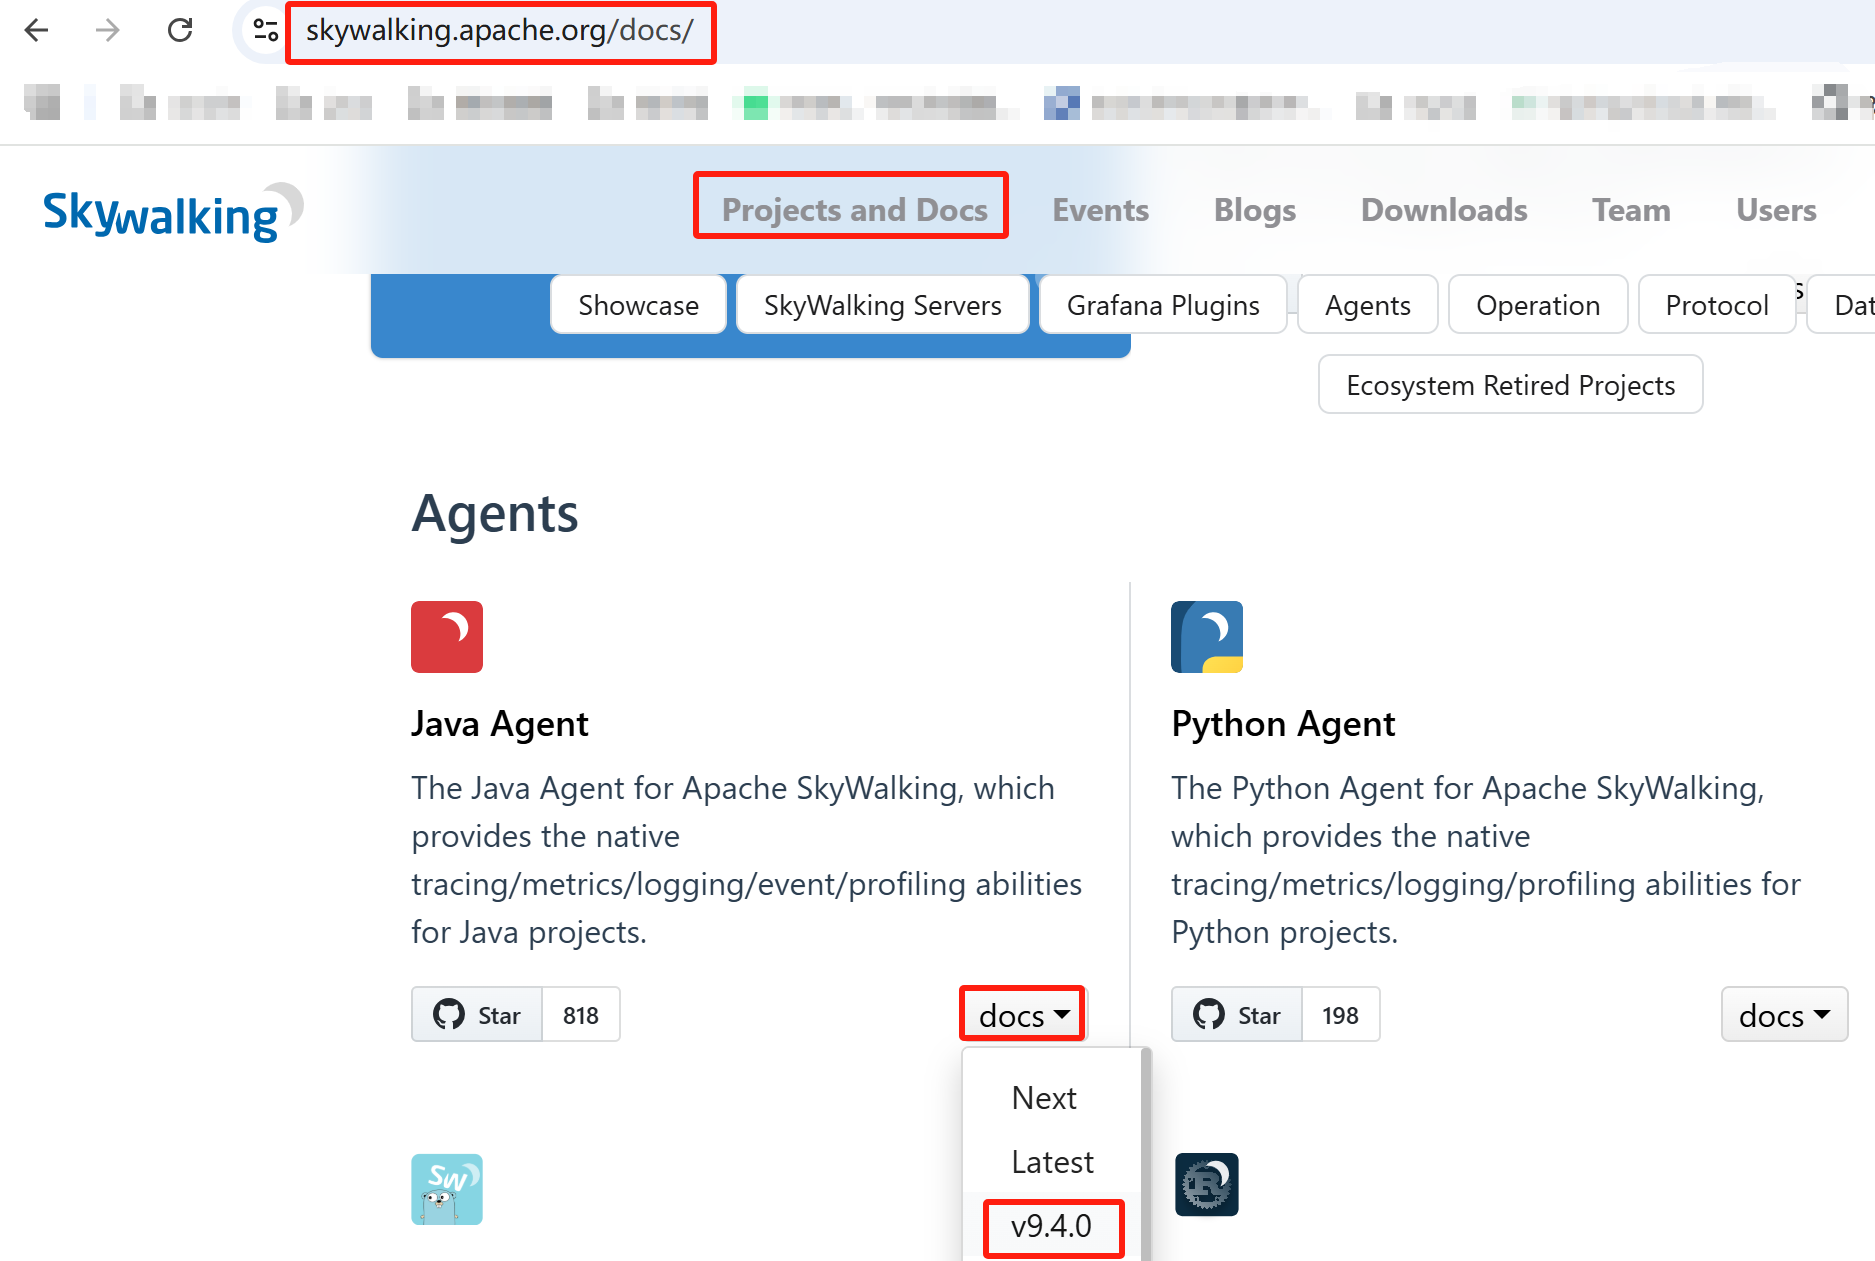This screenshot has height=1261, width=1875.
Task: Click the Rust agent gear icon
Action: (1207, 1185)
